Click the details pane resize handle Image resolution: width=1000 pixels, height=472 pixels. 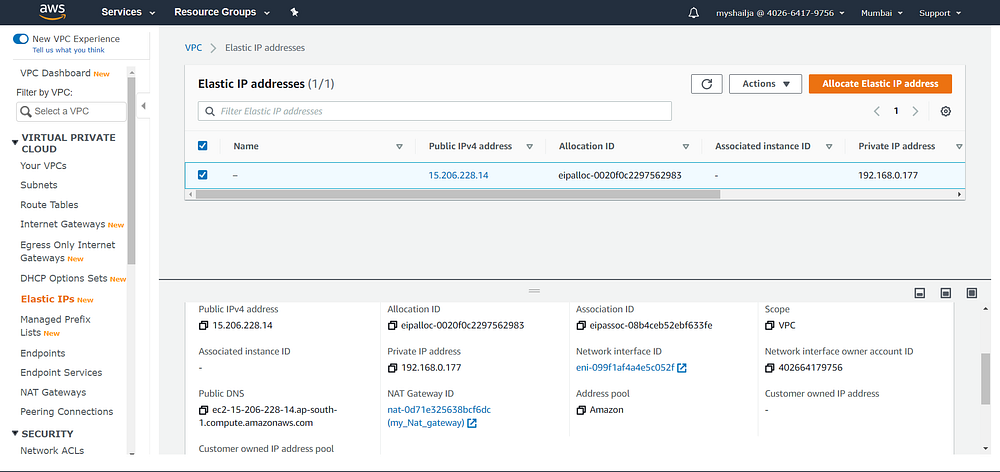pos(534,291)
